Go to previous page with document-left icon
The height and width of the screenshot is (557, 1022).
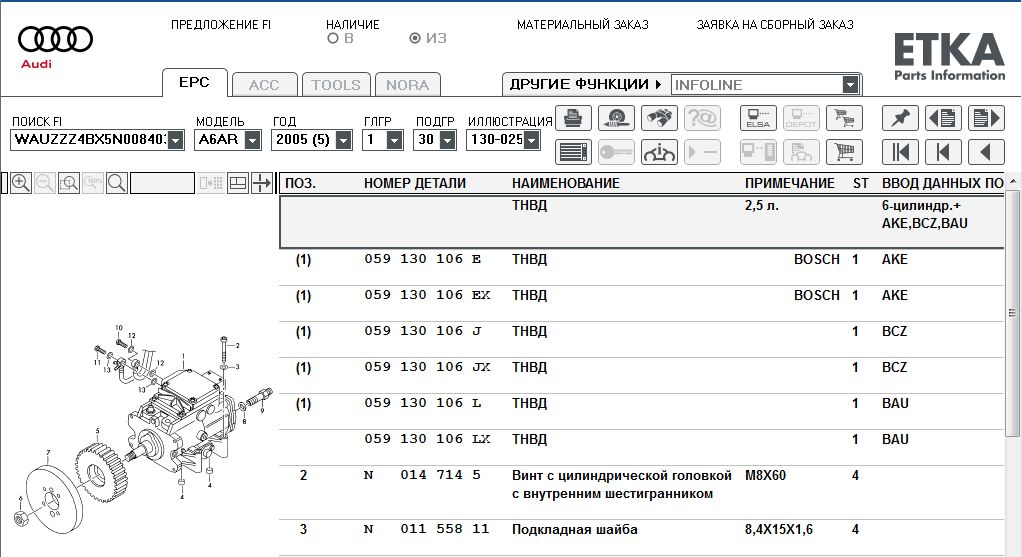pos(943,118)
